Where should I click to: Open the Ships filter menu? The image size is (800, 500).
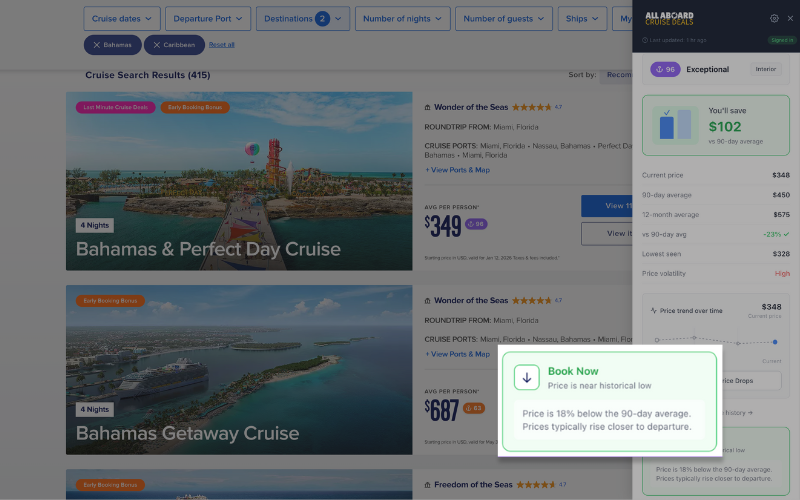coord(582,18)
